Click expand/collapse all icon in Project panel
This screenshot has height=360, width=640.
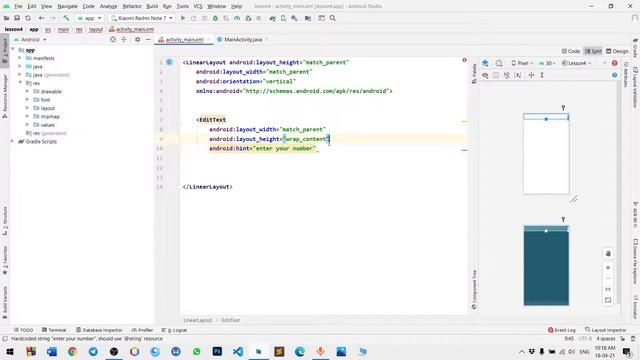[124, 40]
